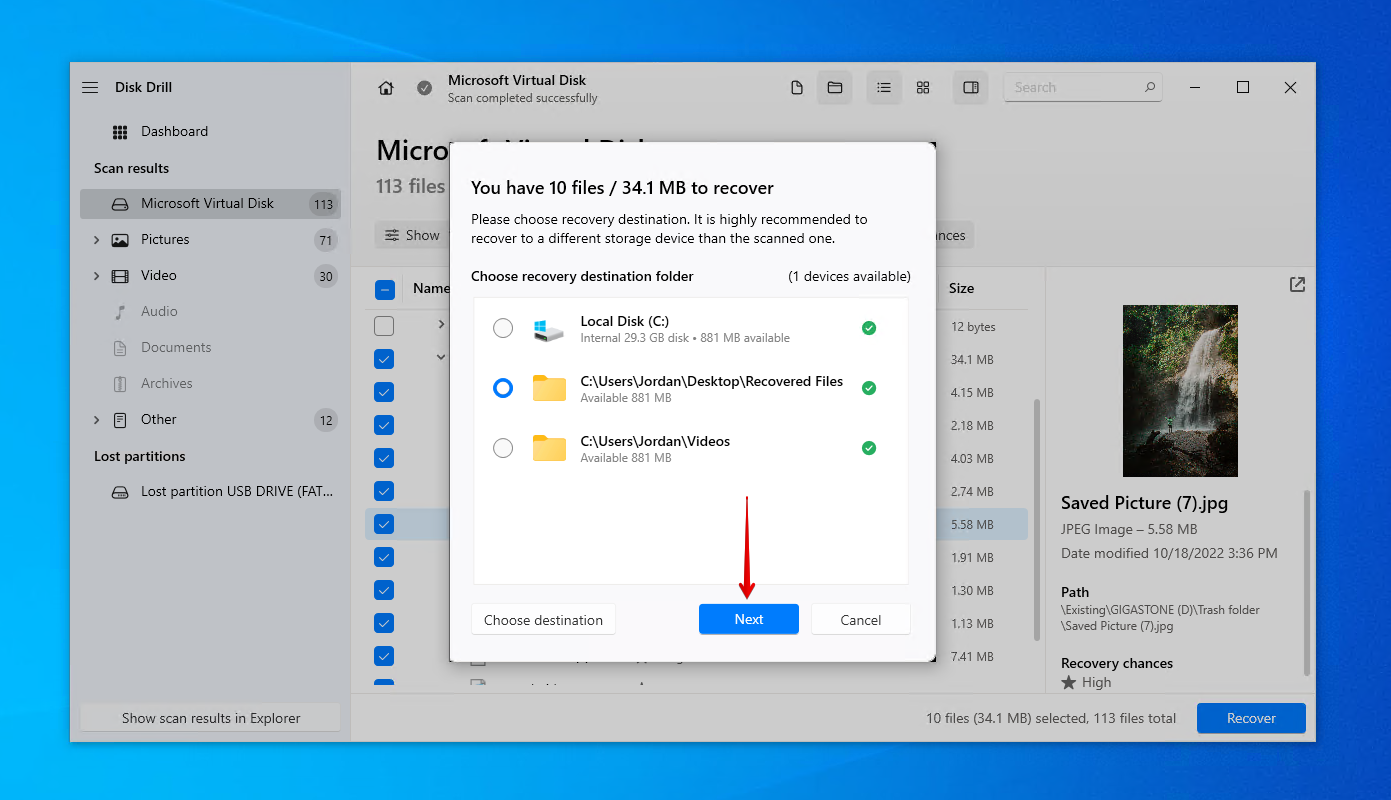
Task: Open Documents category in sidebar
Action: pos(210,348)
